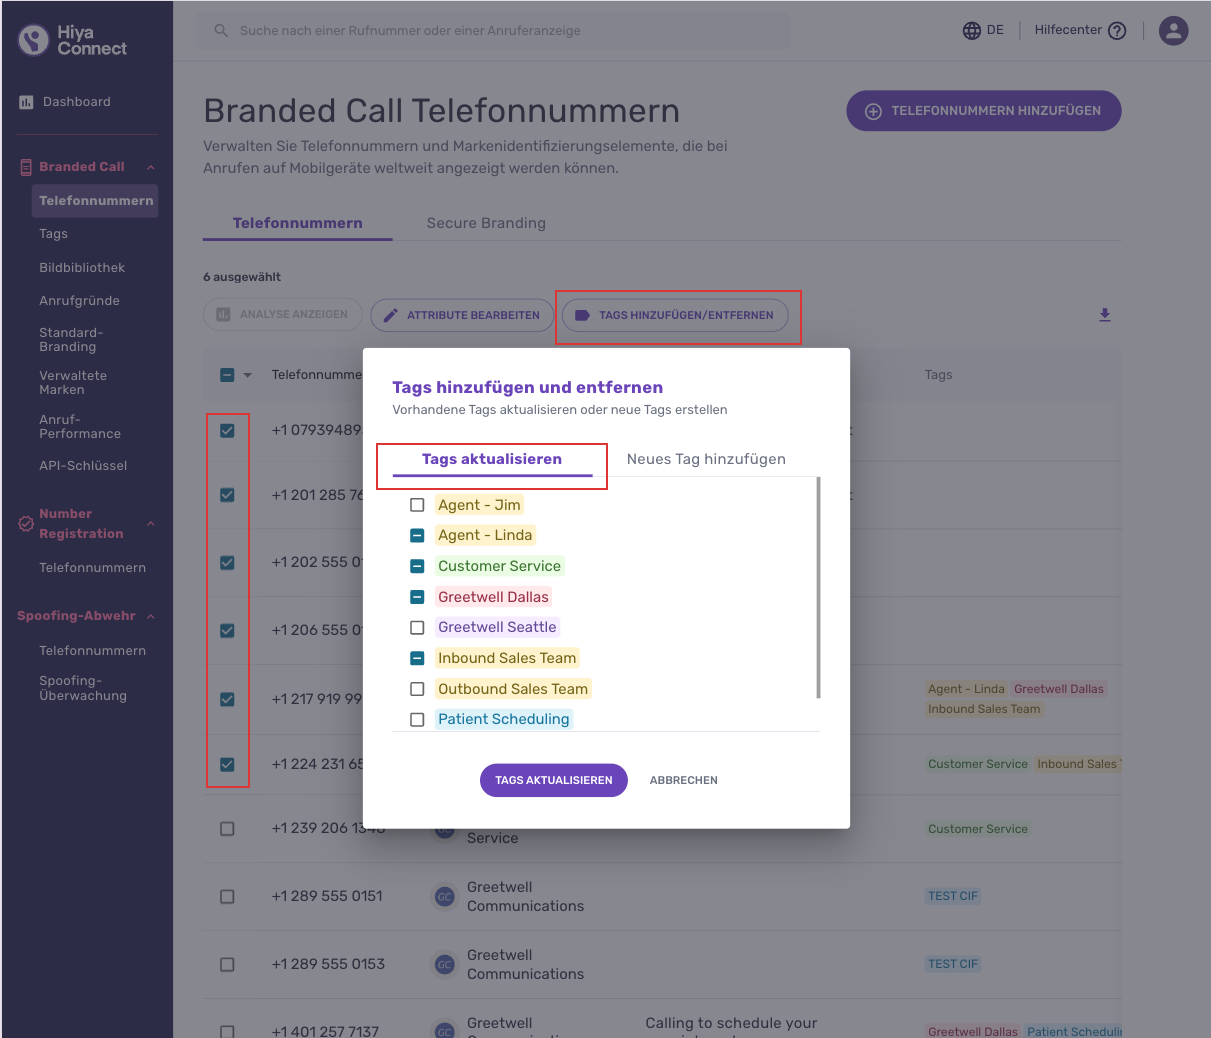The width and height of the screenshot is (1211, 1038).
Task: Open the Hilfecenter question mark icon
Action: [x=1118, y=30]
